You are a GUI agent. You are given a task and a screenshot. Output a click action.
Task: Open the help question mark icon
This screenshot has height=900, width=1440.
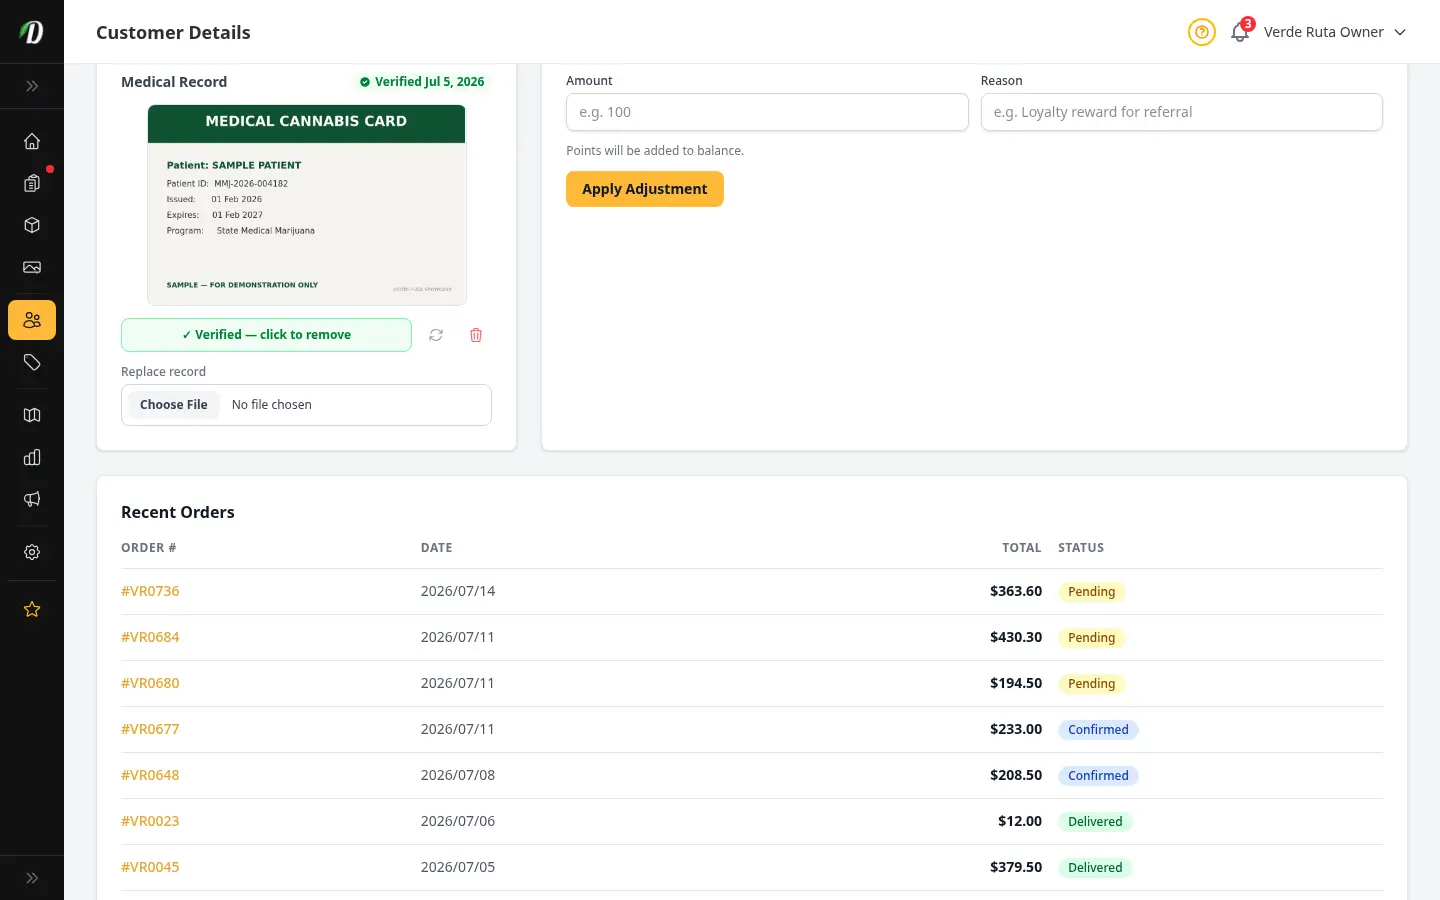(1202, 32)
